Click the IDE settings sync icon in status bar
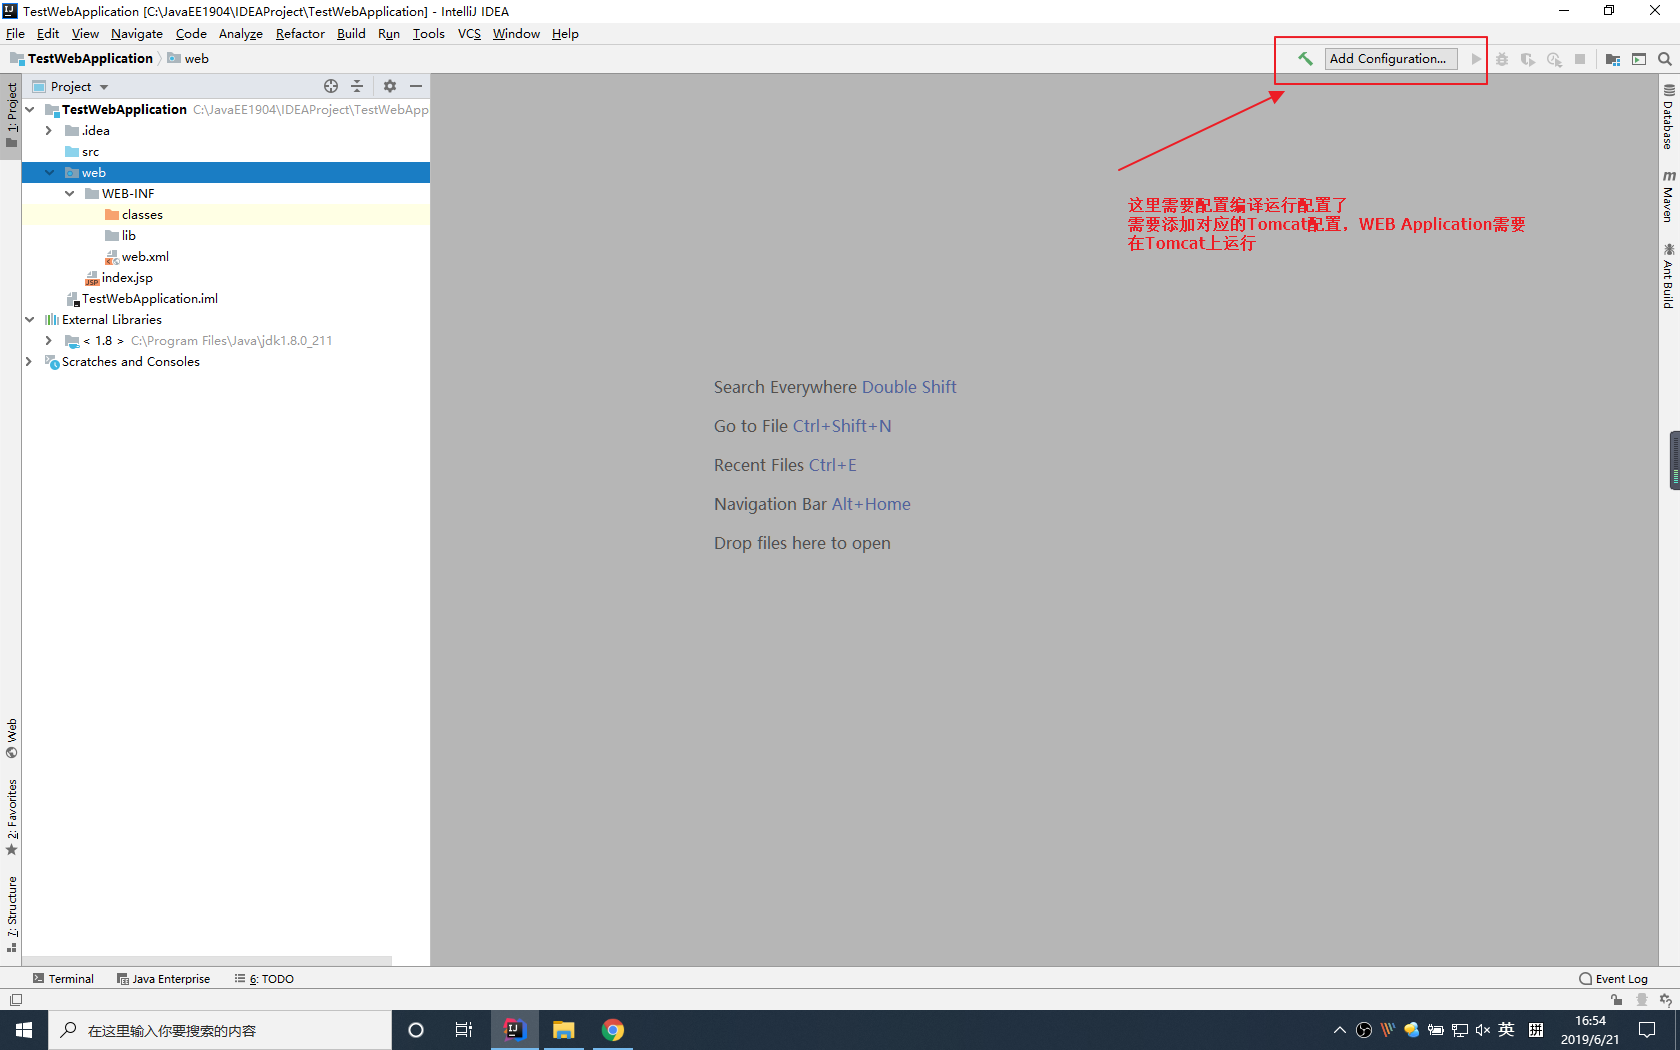The height and width of the screenshot is (1050, 1680). [1666, 1000]
